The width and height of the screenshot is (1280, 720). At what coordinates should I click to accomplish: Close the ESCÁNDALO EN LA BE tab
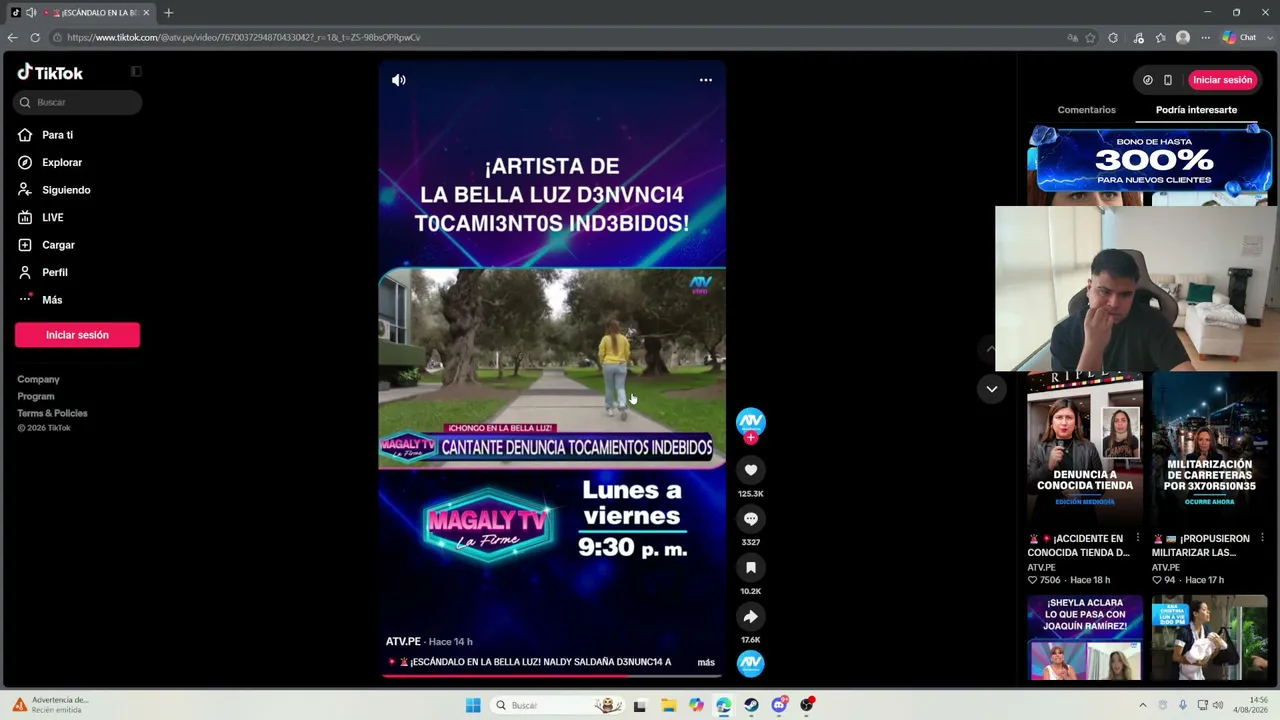[x=146, y=13]
